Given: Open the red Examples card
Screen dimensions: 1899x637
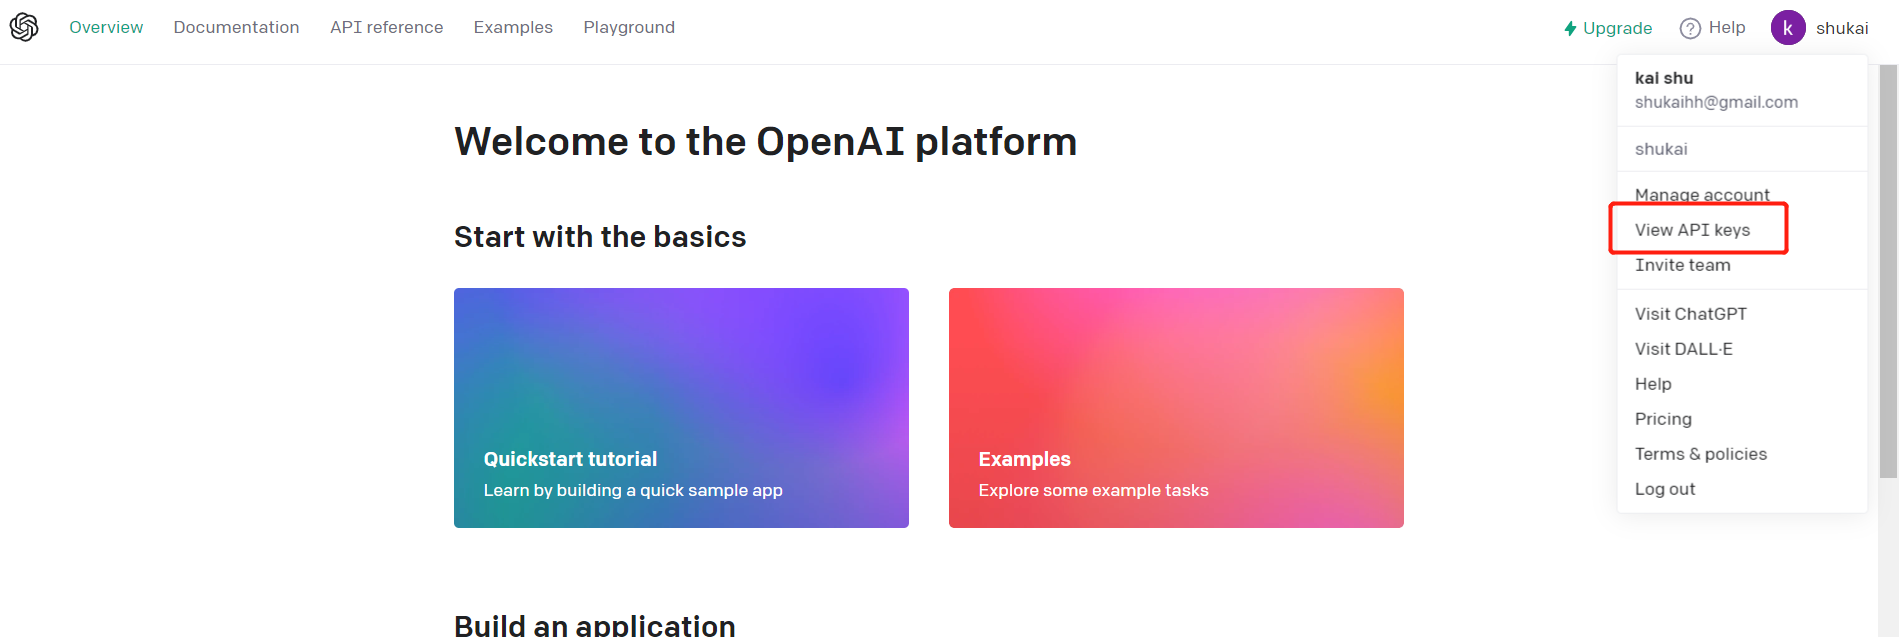Looking at the screenshot, I should pyautogui.click(x=1176, y=408).
